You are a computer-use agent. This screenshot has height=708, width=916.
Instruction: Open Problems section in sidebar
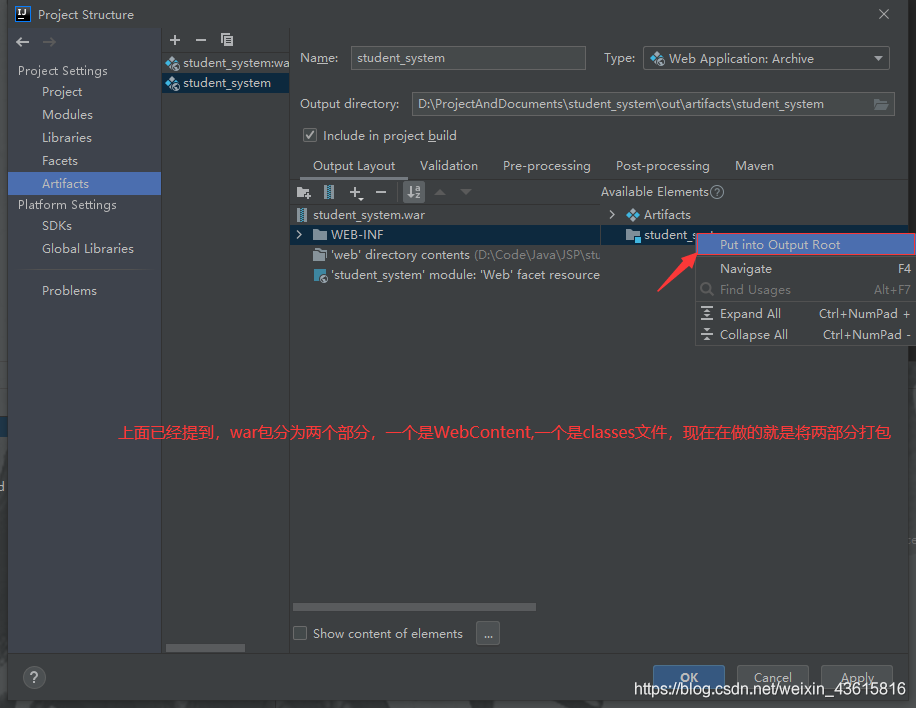pos(69,291)
